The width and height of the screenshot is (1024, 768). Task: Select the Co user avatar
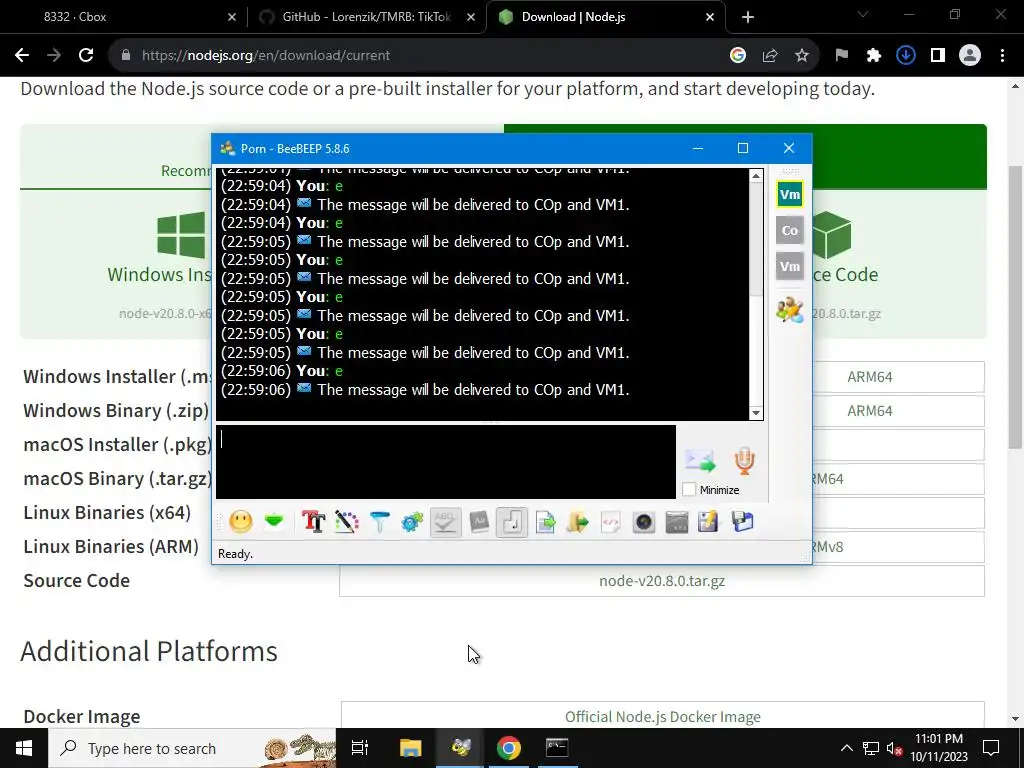click(x=790, y=230)
